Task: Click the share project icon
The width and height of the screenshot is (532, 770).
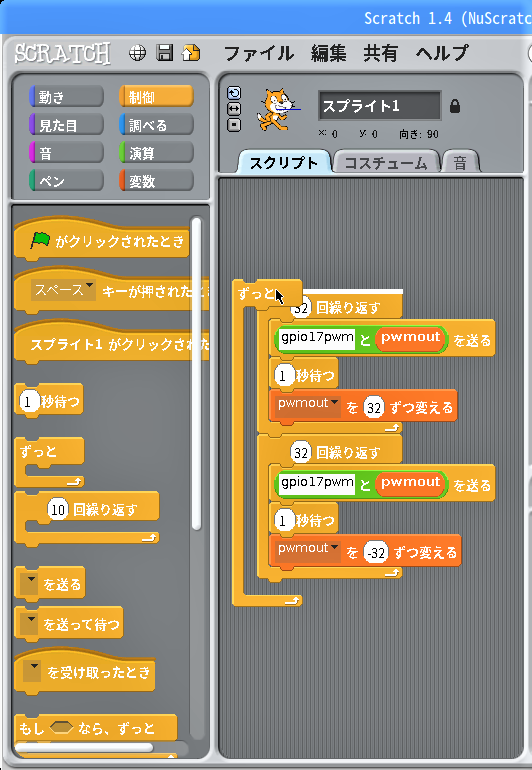Action: (x=191, y=53)
